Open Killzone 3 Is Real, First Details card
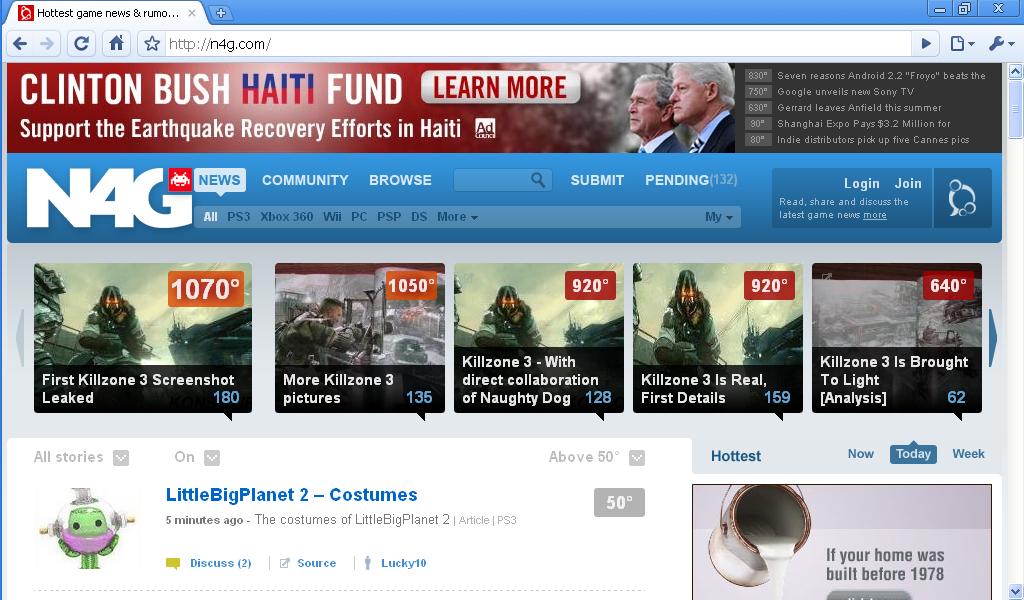 coord(718,338)
